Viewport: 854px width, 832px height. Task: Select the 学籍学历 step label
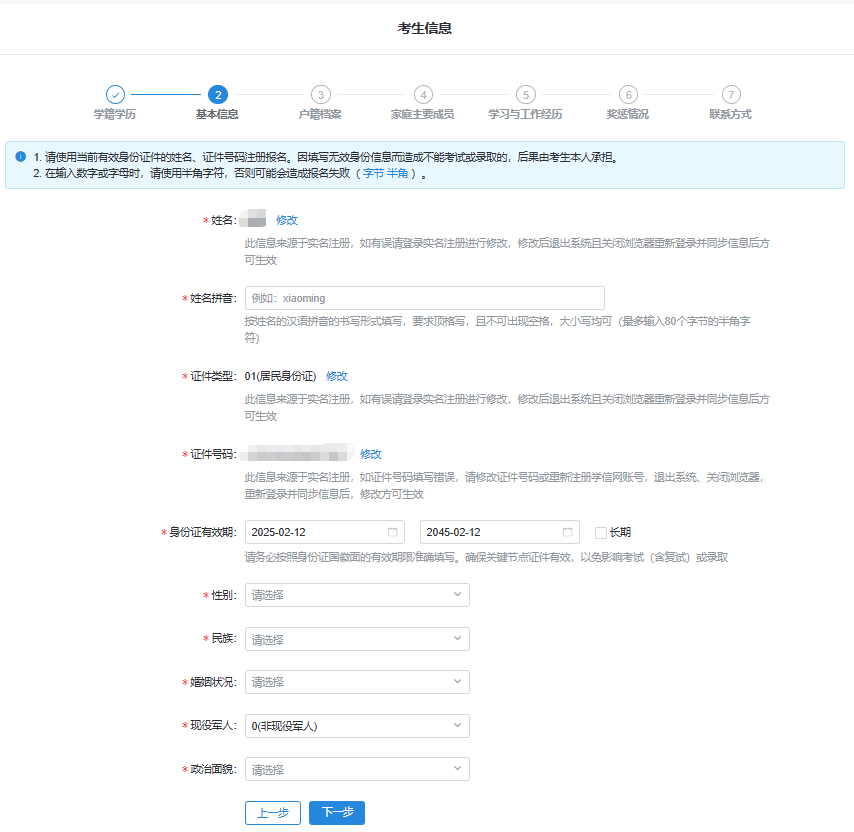coord(115,114)
